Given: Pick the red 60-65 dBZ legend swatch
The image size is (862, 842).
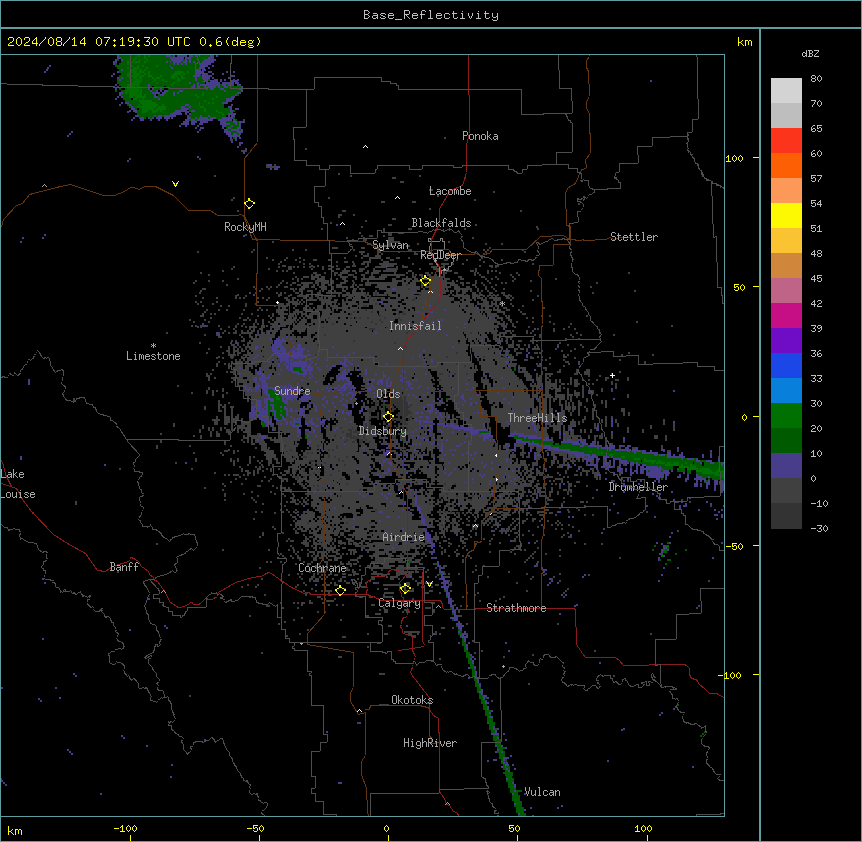Looking at the screenshot, I should click(786, 141).
